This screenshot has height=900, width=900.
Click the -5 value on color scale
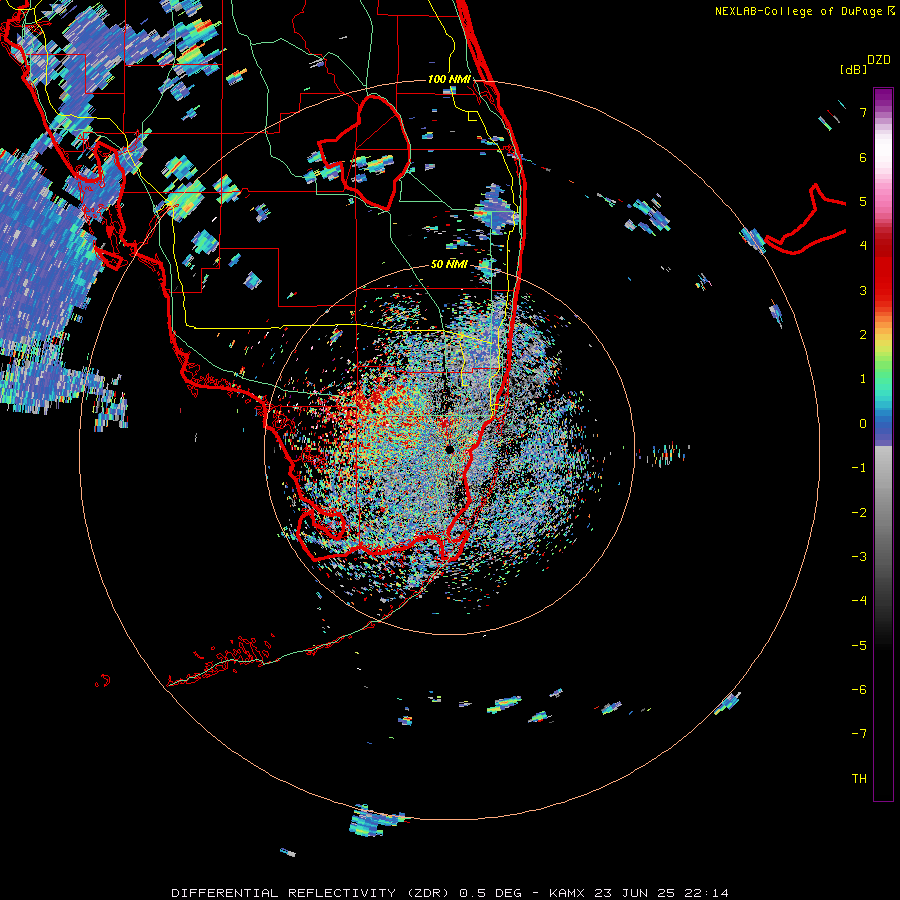(859, 646)
